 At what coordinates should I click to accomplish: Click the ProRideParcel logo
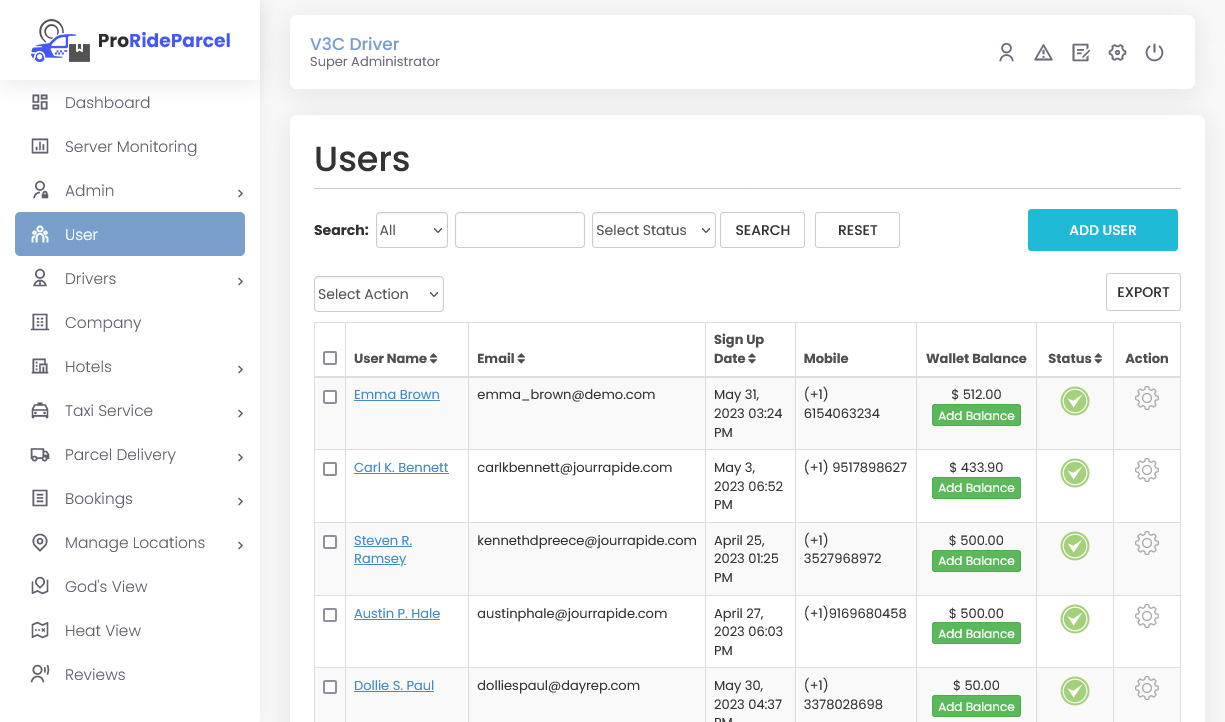pos(130,41)
